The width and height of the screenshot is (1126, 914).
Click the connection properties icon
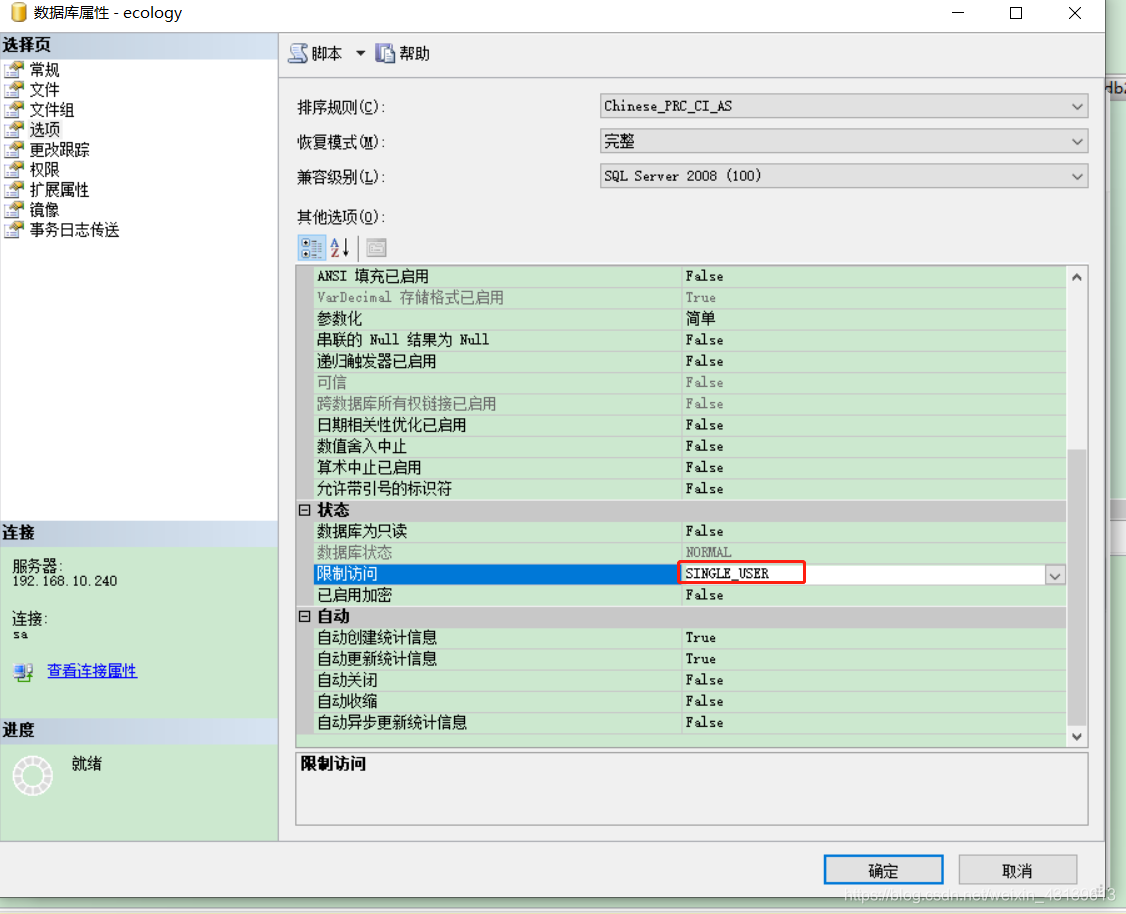coord(23,671)
